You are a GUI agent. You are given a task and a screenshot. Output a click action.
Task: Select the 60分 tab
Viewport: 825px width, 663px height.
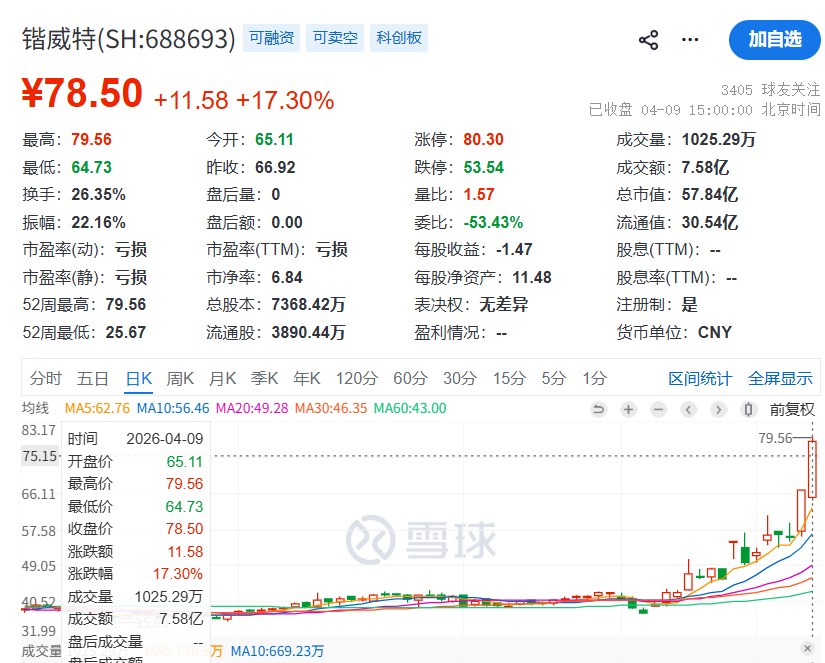tap(410, 378)
